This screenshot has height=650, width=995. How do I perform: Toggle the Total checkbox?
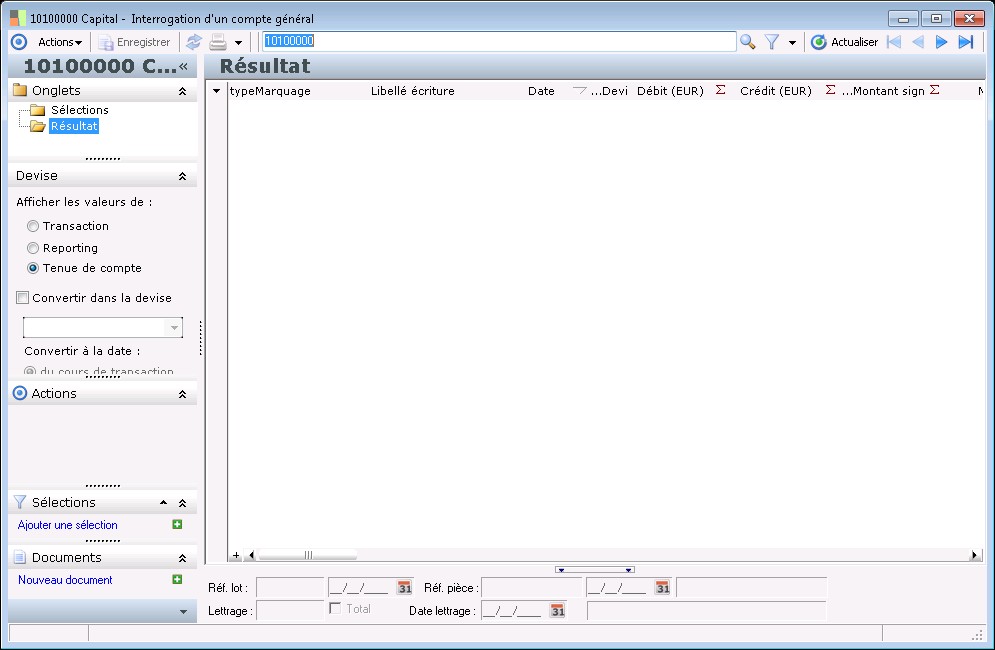point(335,608)
